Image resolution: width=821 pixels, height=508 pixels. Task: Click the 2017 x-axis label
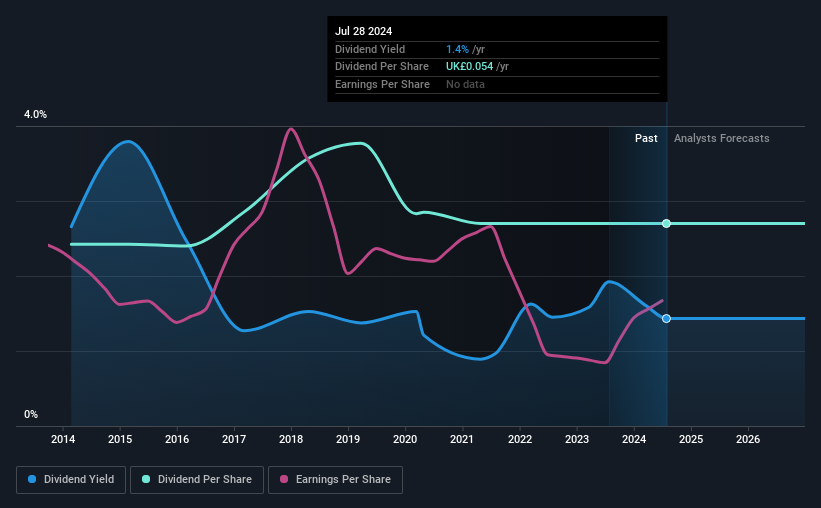pyautogui.click(x=234, y=439)
